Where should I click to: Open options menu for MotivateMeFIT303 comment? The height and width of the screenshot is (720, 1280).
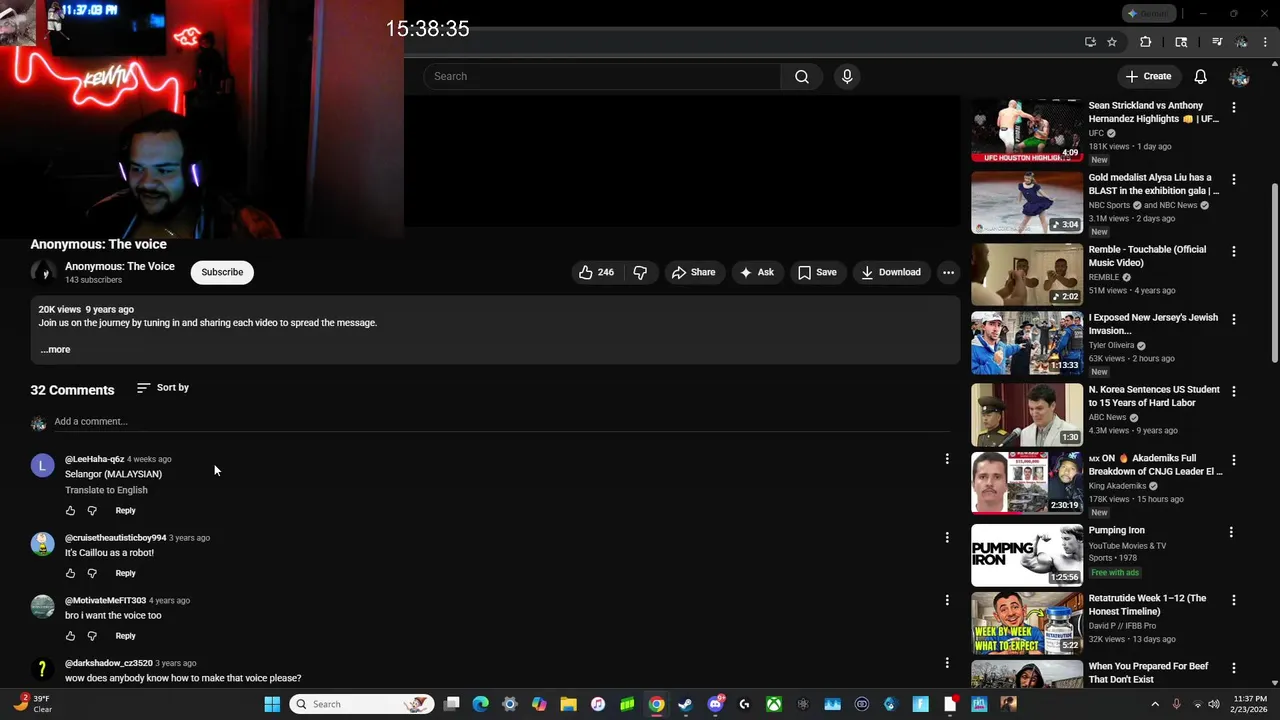tap(947, 600)
